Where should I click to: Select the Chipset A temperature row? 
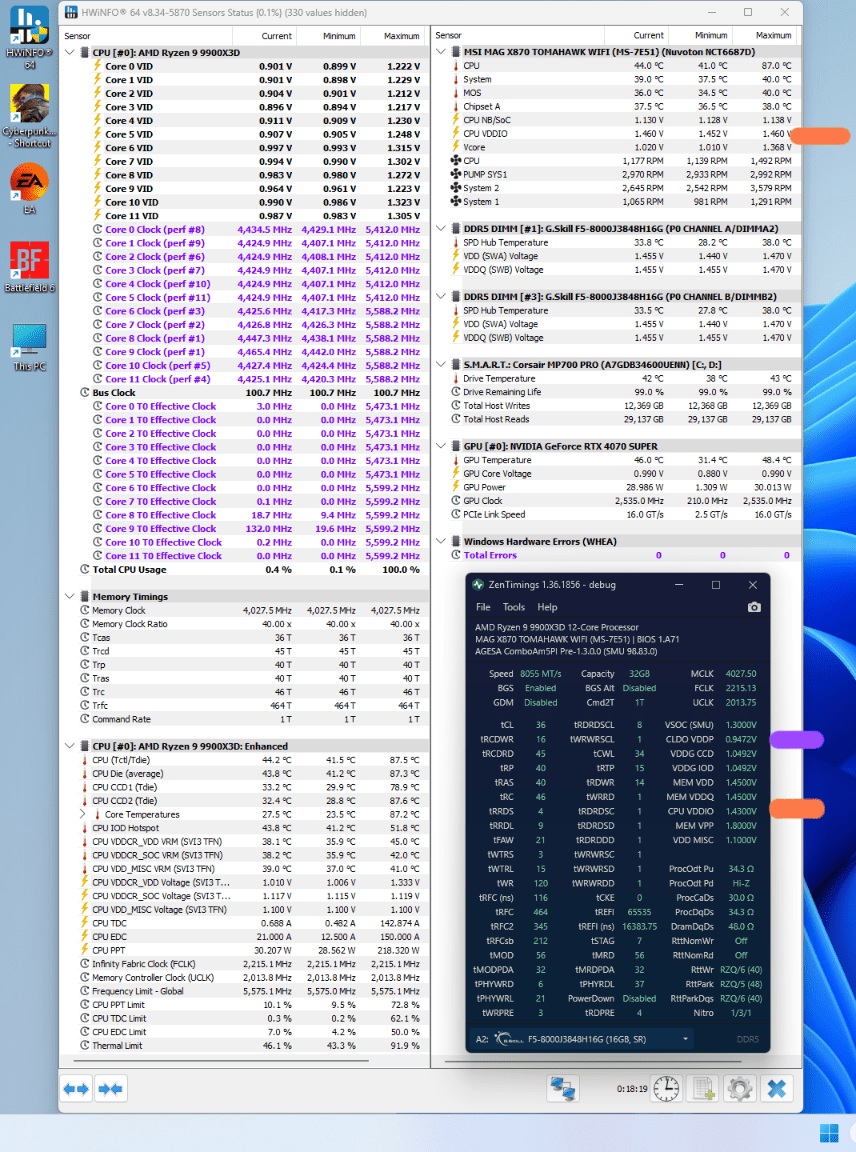tap(616, 107)
